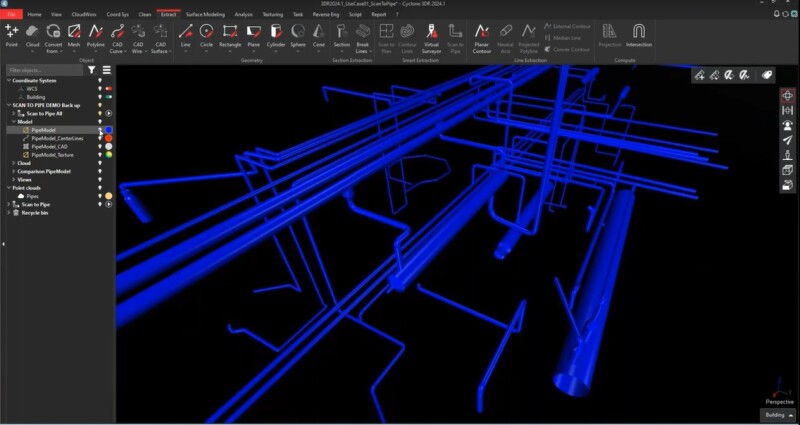This screenshot has width=800, height=425.
Task: Open the Surface Modeling ribbon tab
Action: click(205, 15)
